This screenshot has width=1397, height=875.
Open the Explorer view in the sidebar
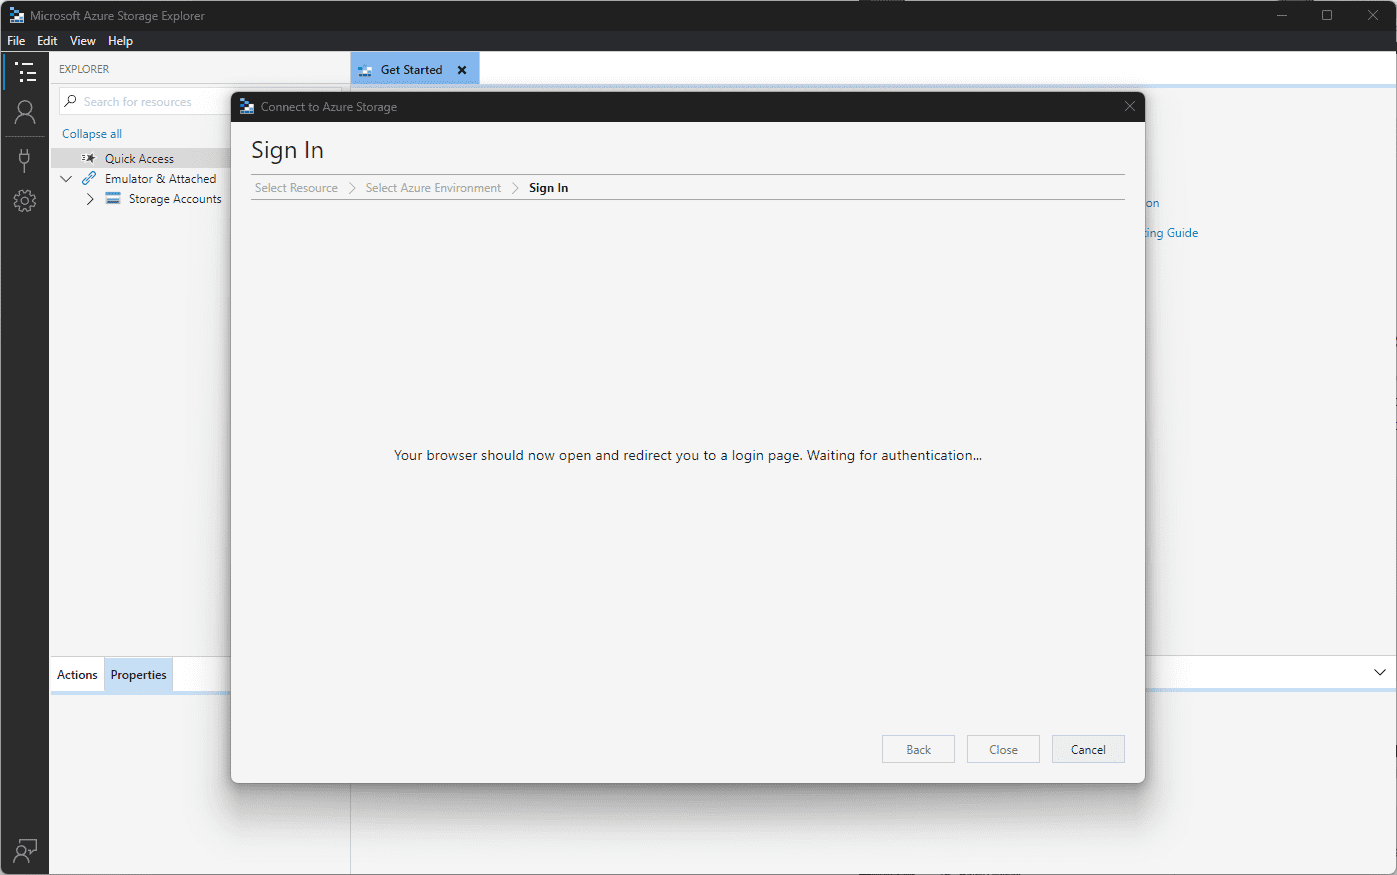click(25, 72)
